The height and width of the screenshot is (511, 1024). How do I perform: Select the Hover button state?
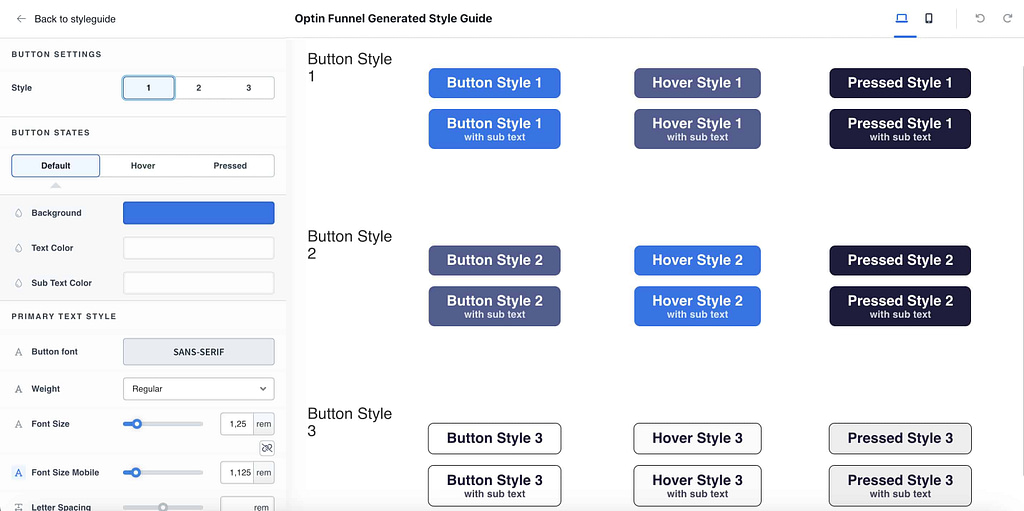coord(143,166)
